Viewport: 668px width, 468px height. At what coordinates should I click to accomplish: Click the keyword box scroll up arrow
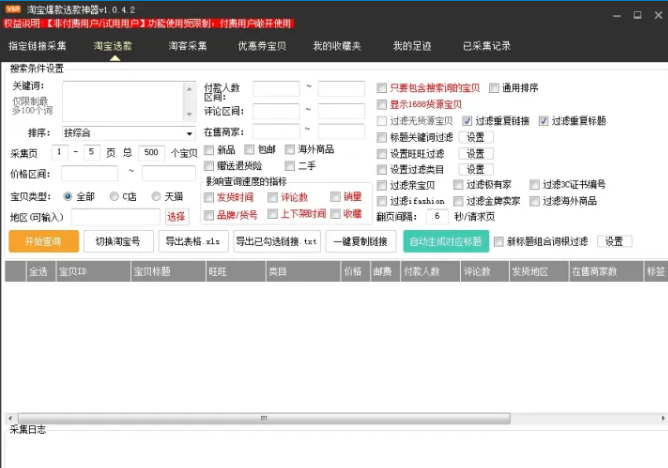(x=190, y=89)
